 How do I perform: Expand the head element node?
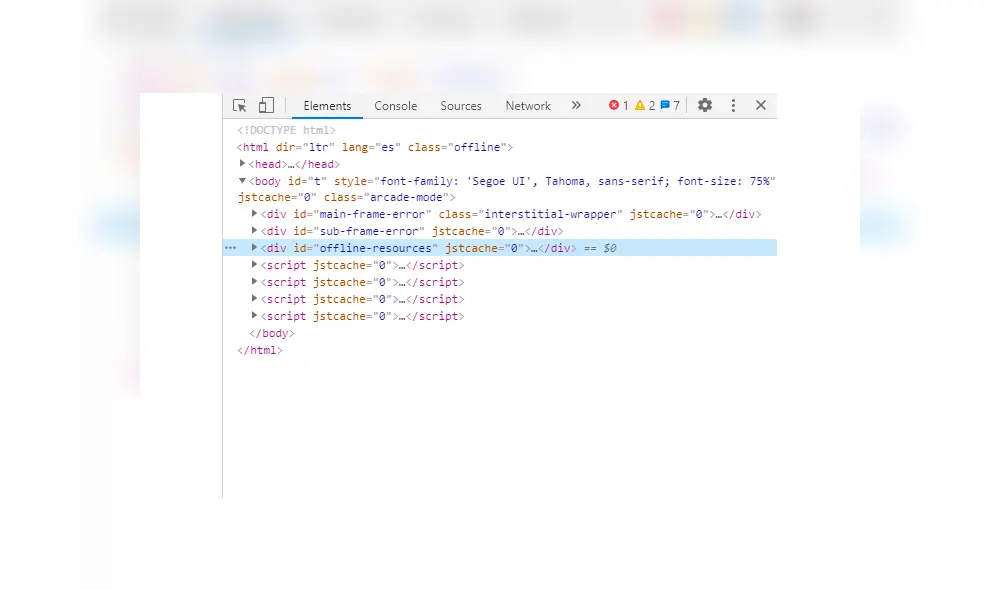(x=243, y=163)
